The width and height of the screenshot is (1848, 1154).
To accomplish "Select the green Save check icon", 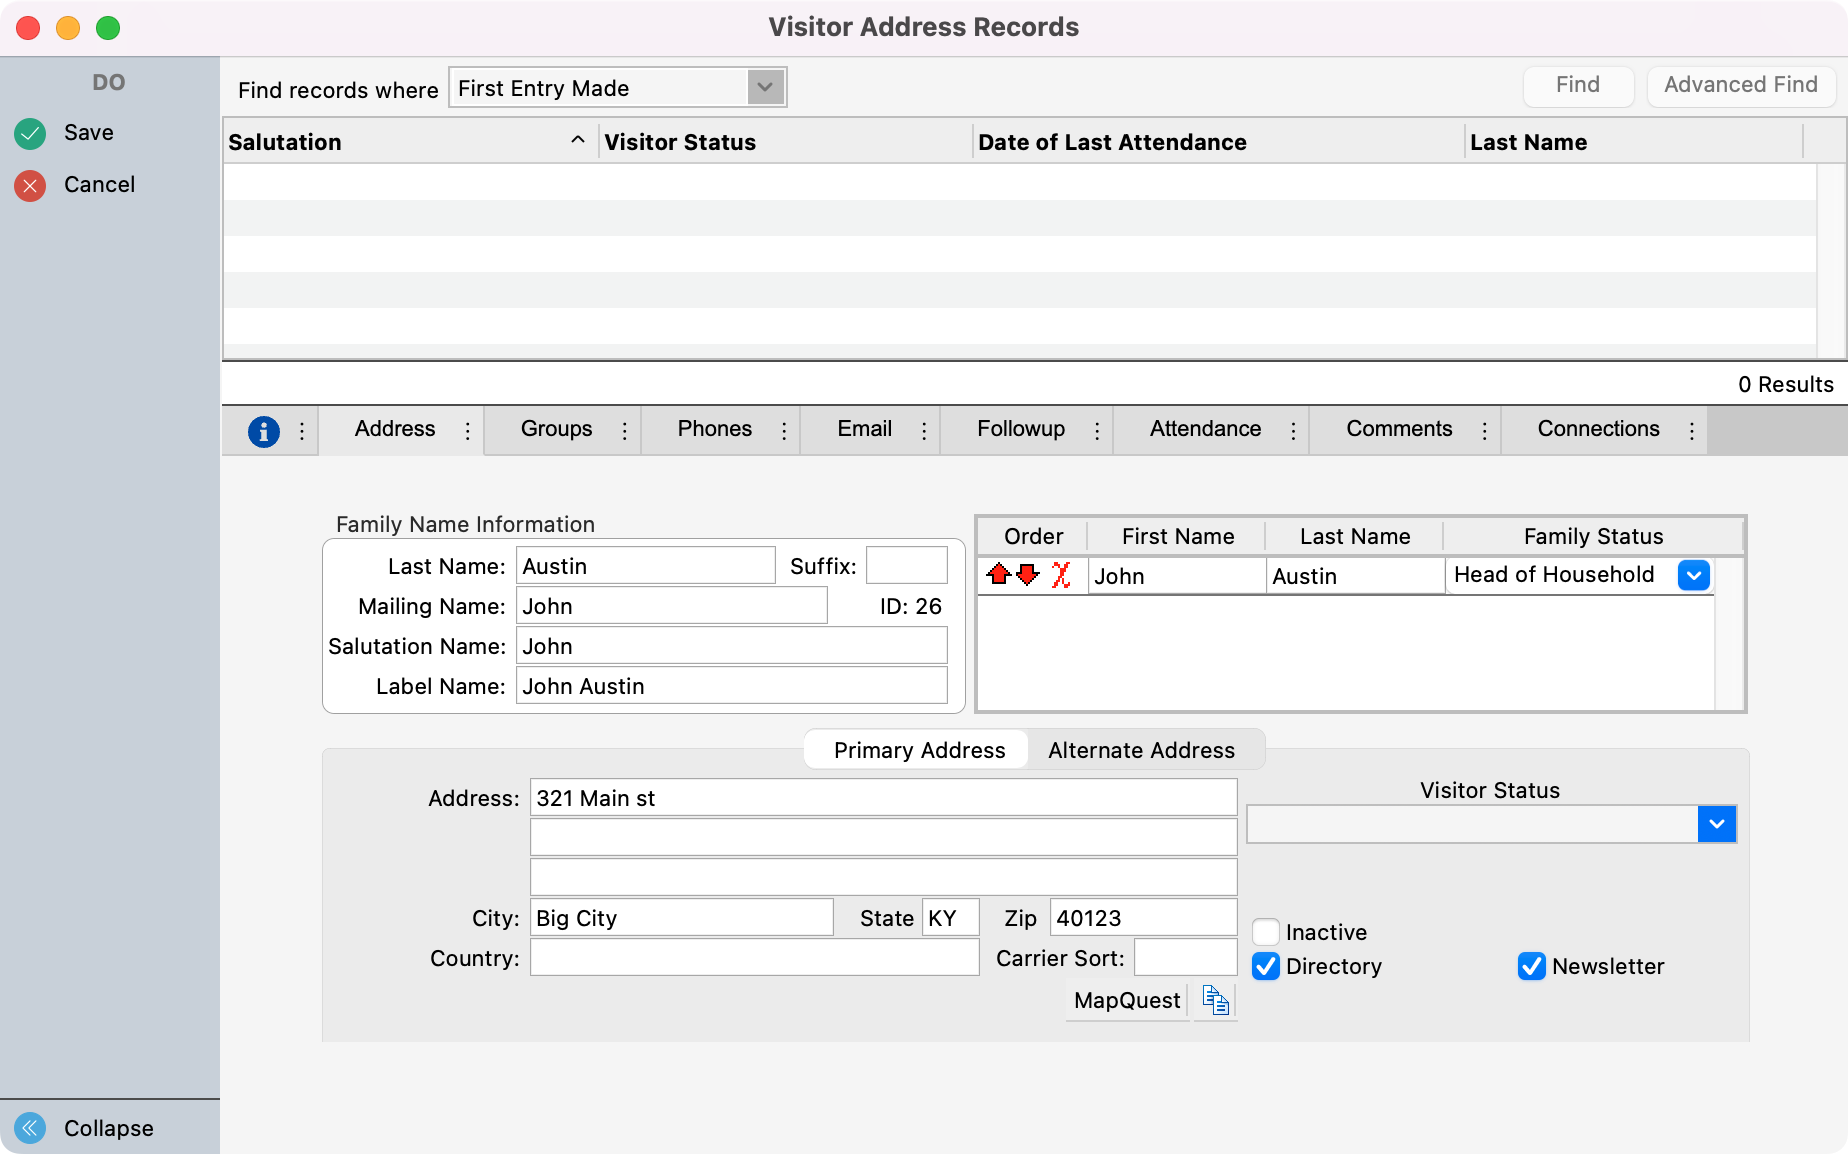I will tap(30, 133).
